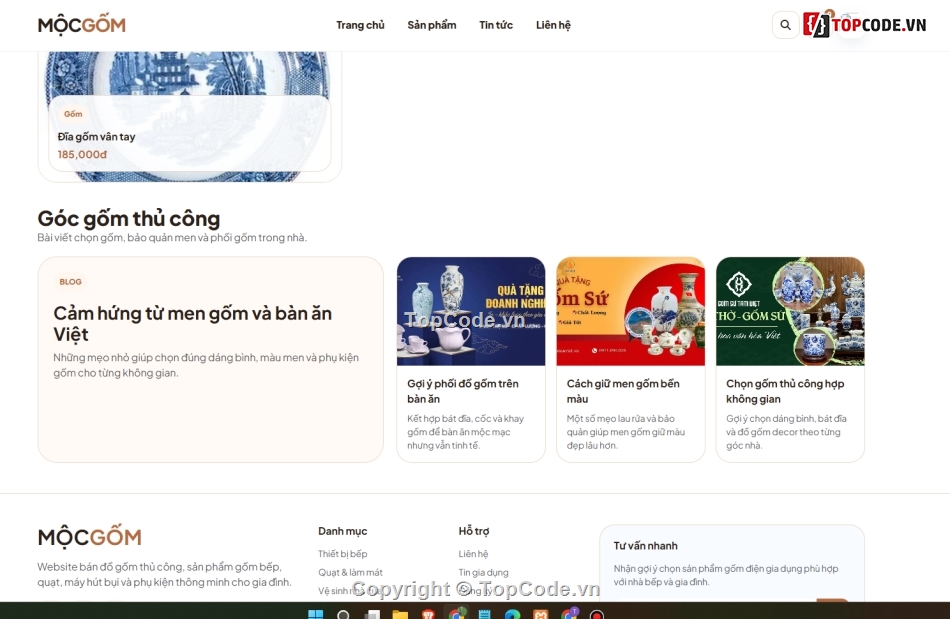The width and height of the screenshot is (950, 619).
Task: Click the Danh mục footer heading
Action: (x=342, y=531)
